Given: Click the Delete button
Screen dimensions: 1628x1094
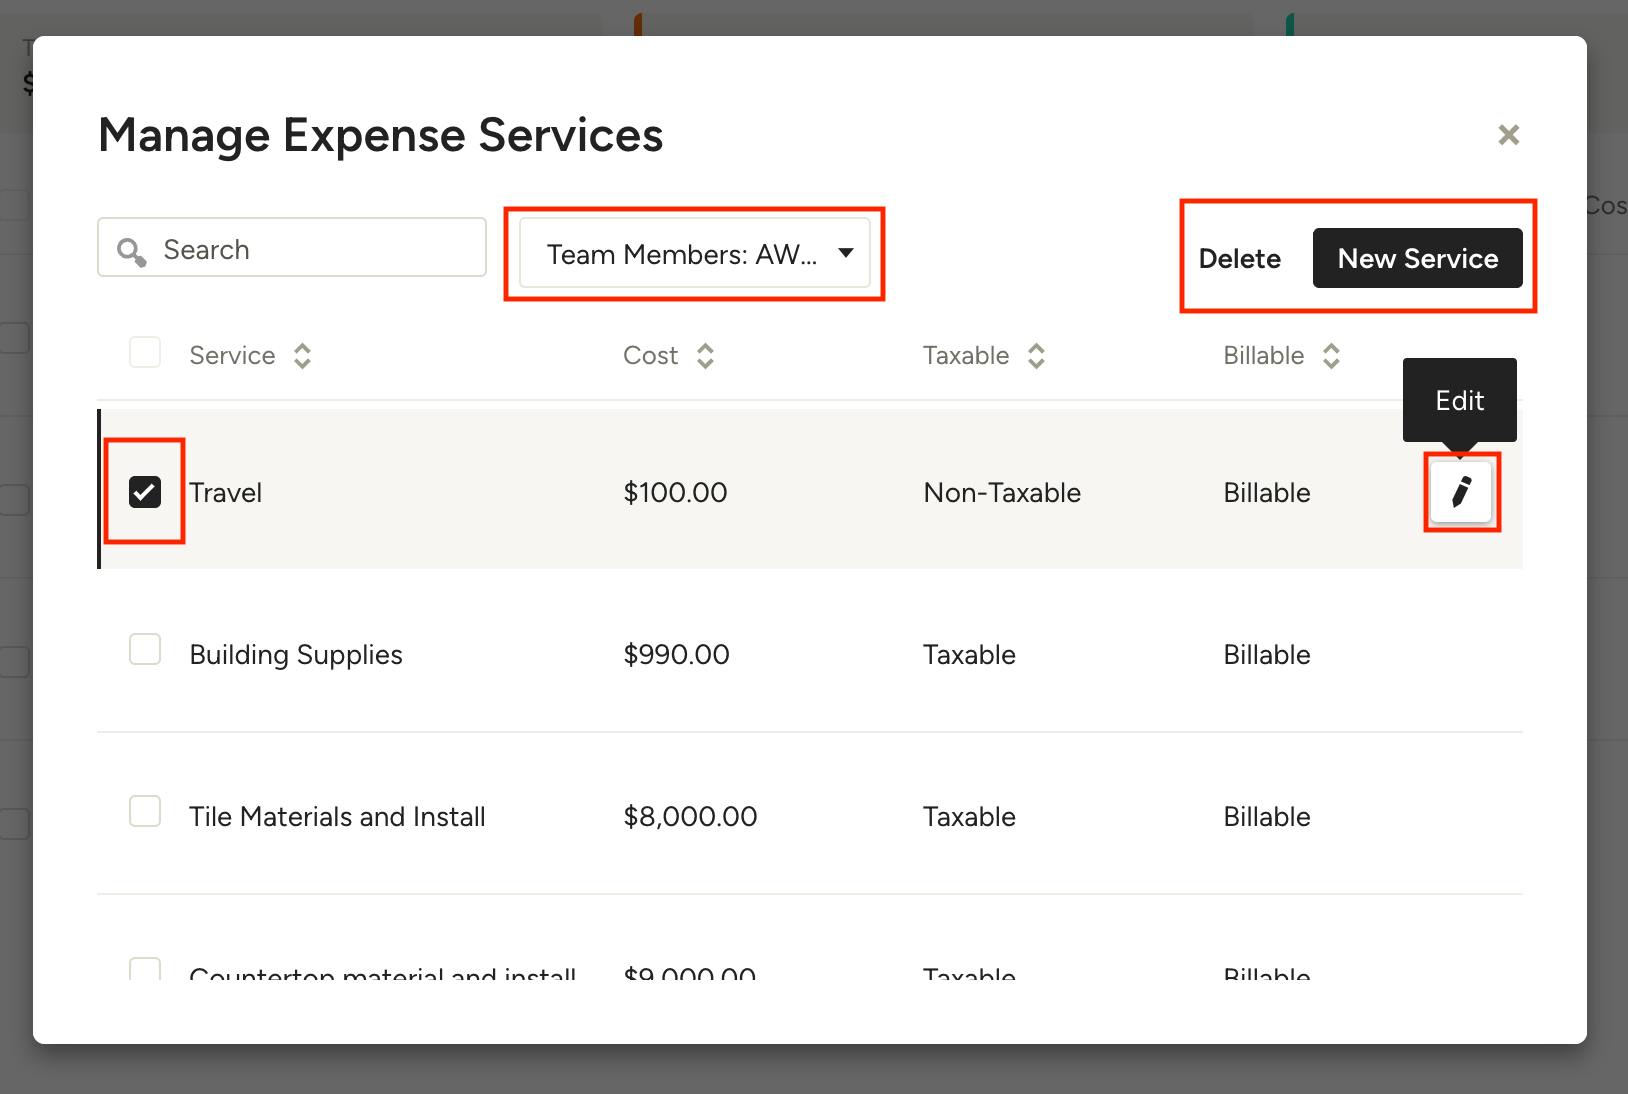Looking at the screenshot, I should 1240,259.
